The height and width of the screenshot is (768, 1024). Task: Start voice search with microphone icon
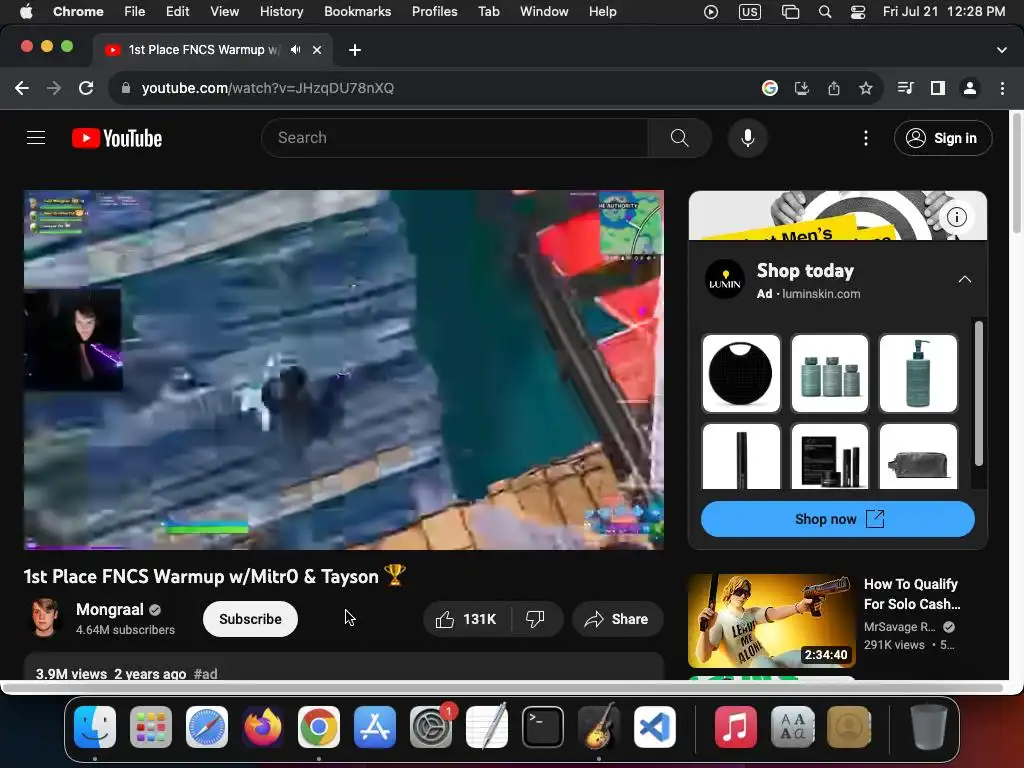click(x=748, y=138)
